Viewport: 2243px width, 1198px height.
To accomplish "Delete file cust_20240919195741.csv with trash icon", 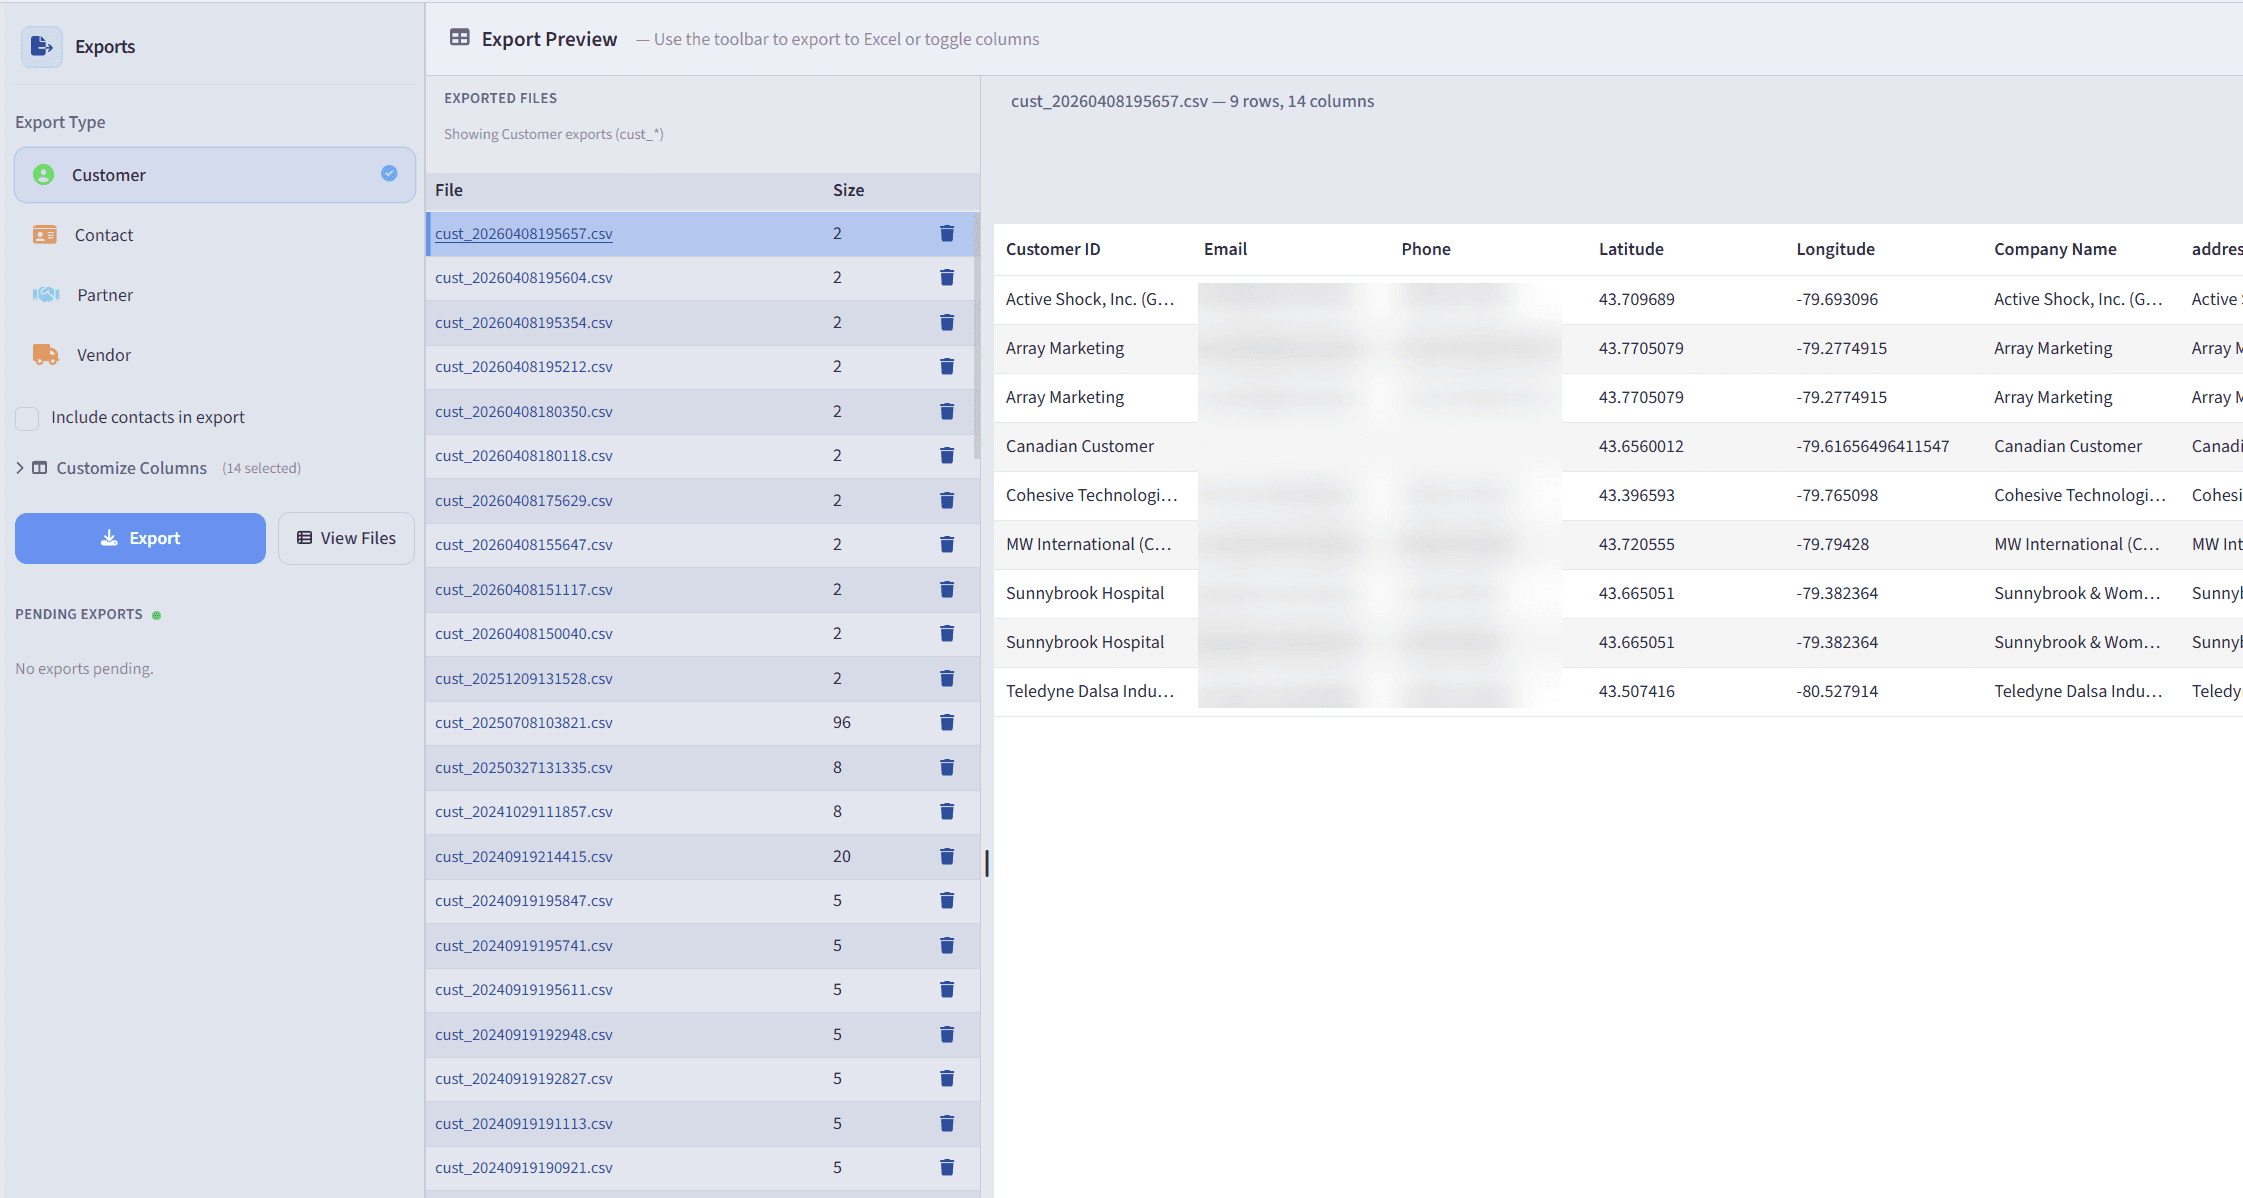I will click(947, 945).
